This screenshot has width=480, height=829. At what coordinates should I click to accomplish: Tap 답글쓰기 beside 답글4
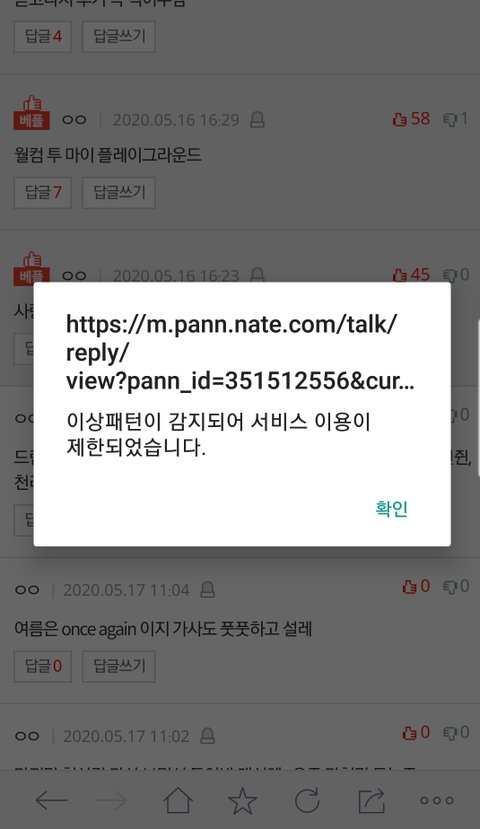pyautogui.click(x=119, y=36)
